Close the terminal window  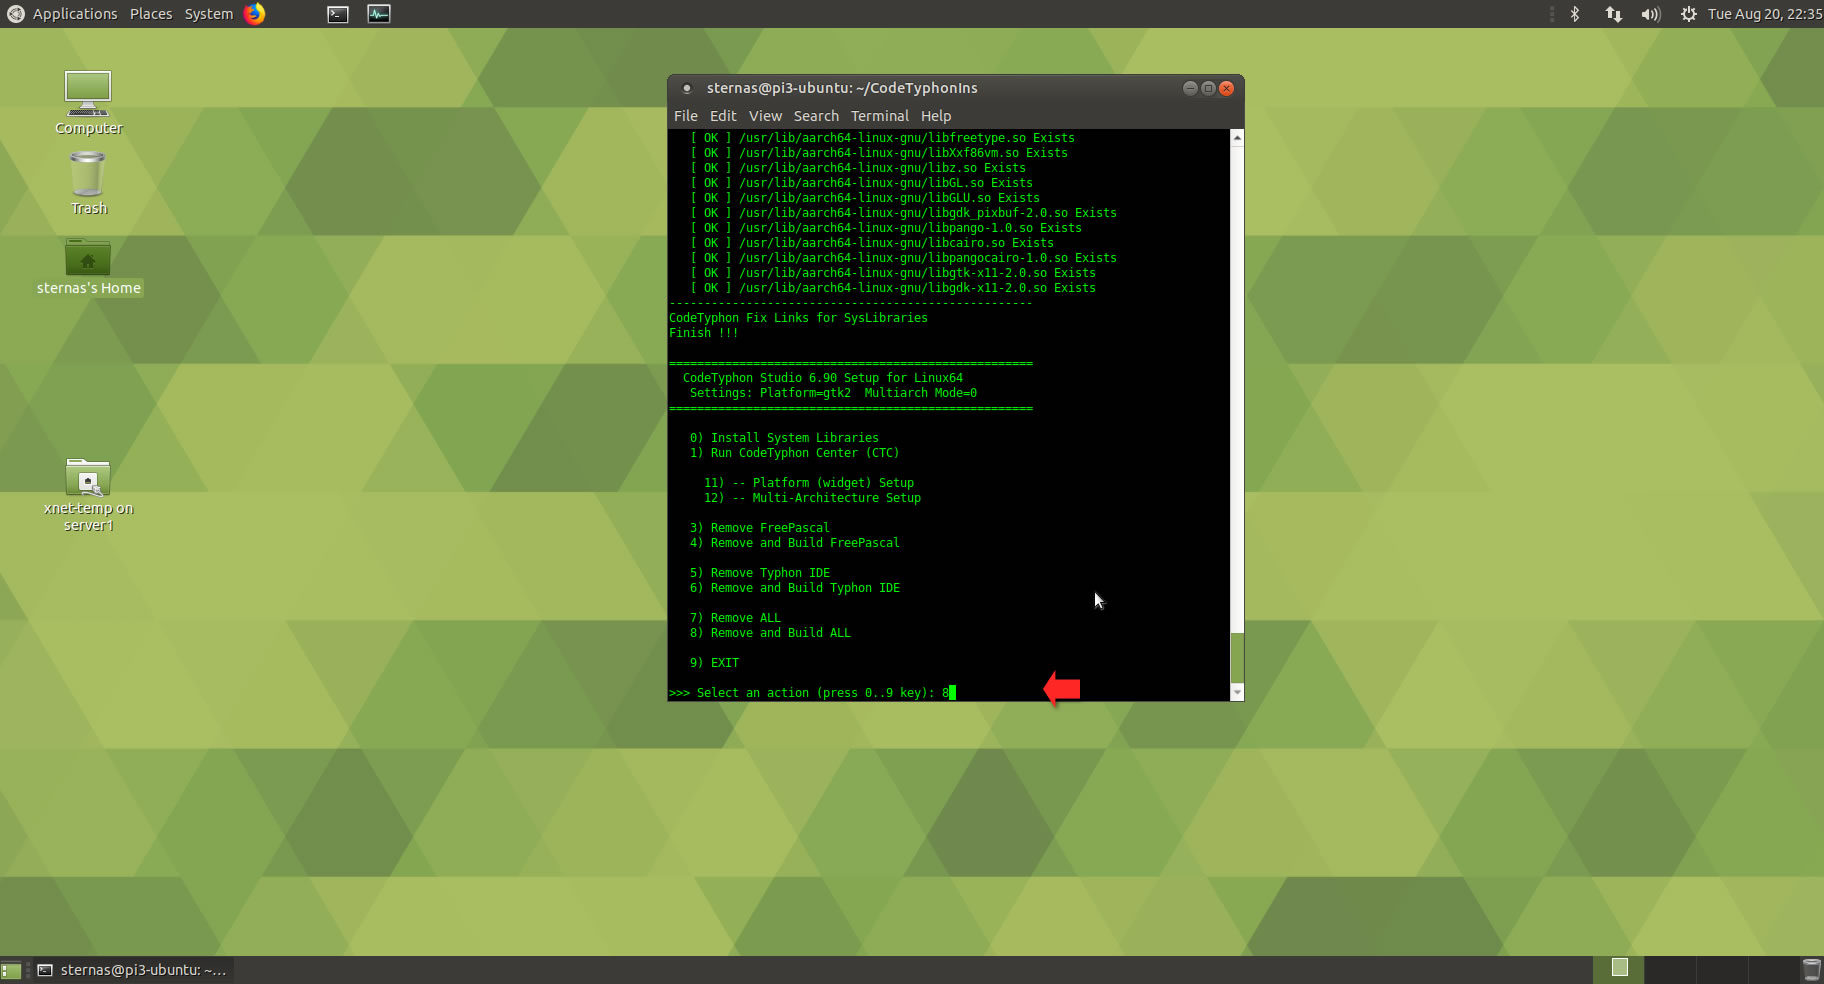[x=1226, y=88]
